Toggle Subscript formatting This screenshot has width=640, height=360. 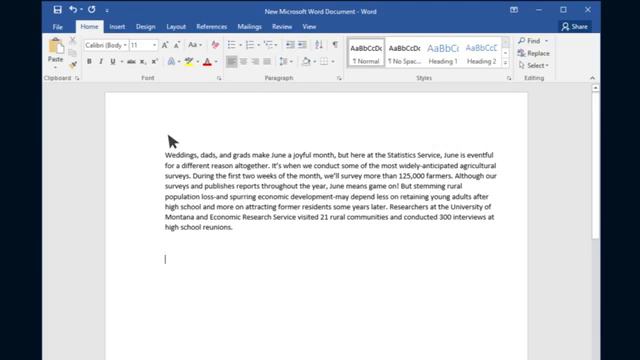143,62
